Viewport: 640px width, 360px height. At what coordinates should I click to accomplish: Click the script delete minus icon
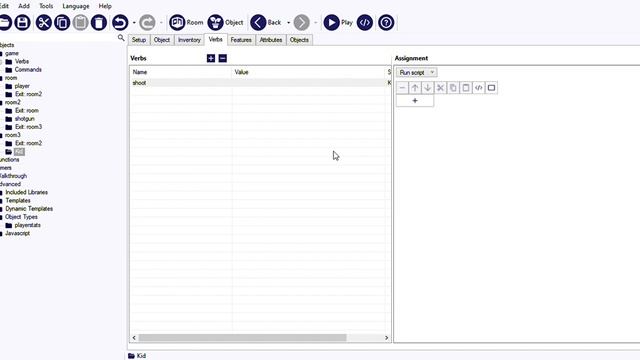tap(402, 88)
